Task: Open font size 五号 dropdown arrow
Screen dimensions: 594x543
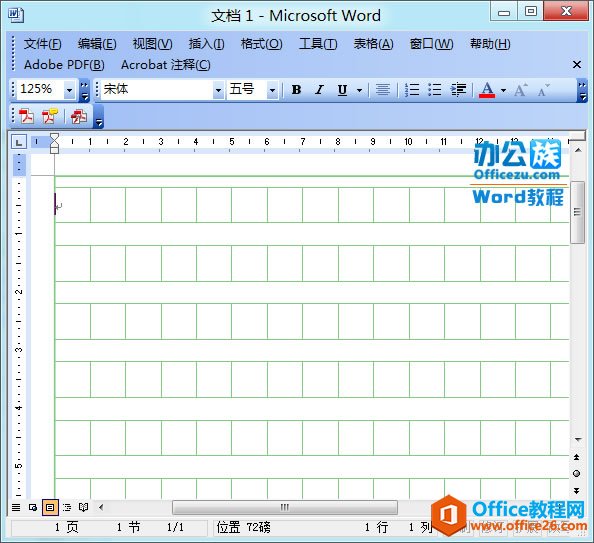Action: pyautogui.click(x=272, y=91)
